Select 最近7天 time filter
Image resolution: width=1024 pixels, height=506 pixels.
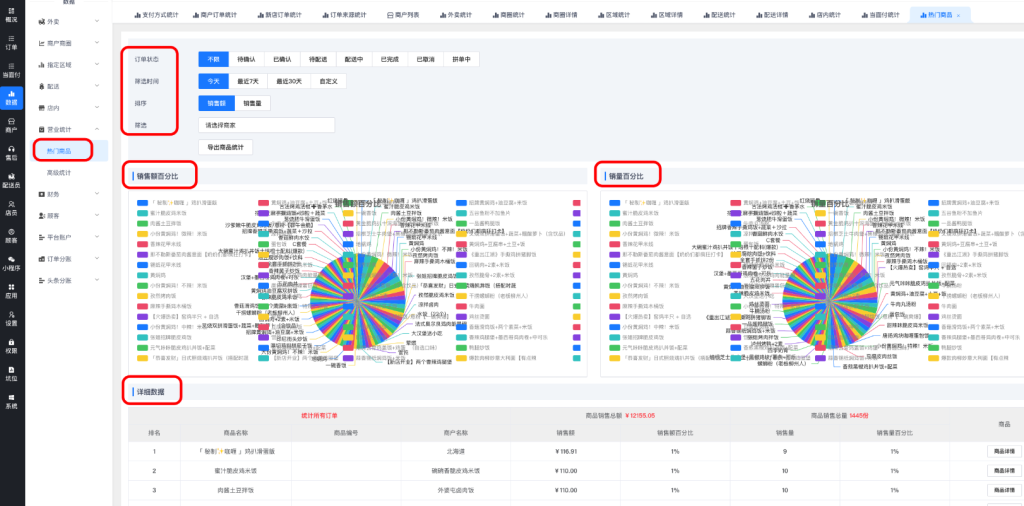click(x=249, y=81)
